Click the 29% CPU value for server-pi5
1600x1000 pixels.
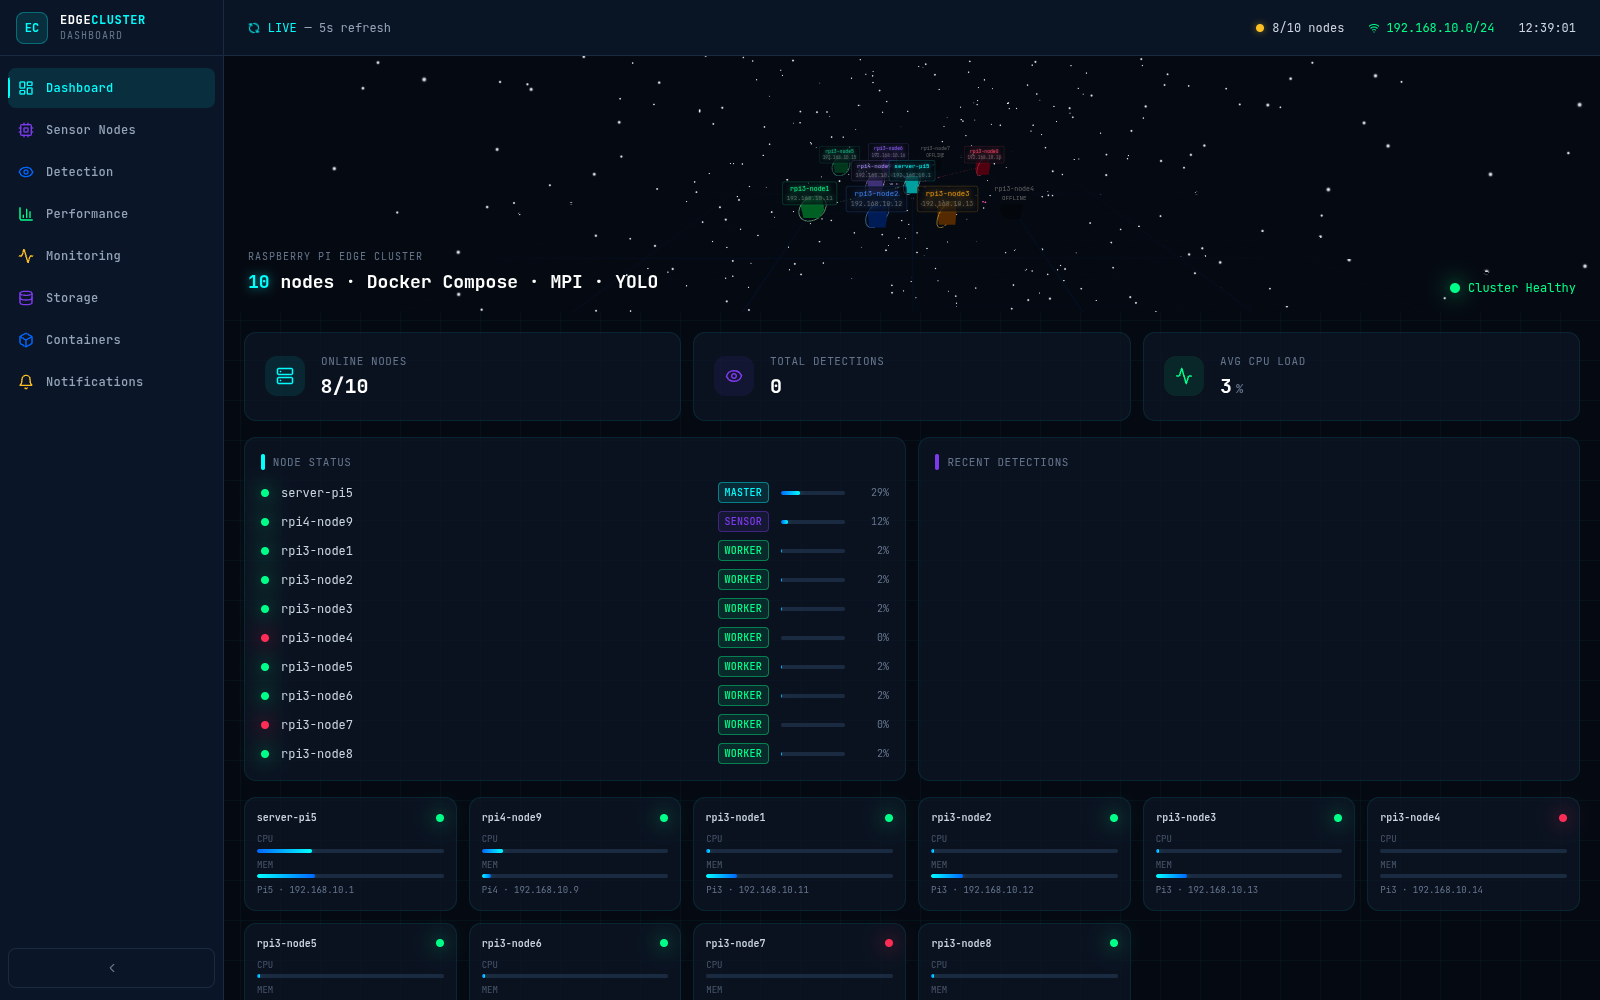(x=880, y=493)
